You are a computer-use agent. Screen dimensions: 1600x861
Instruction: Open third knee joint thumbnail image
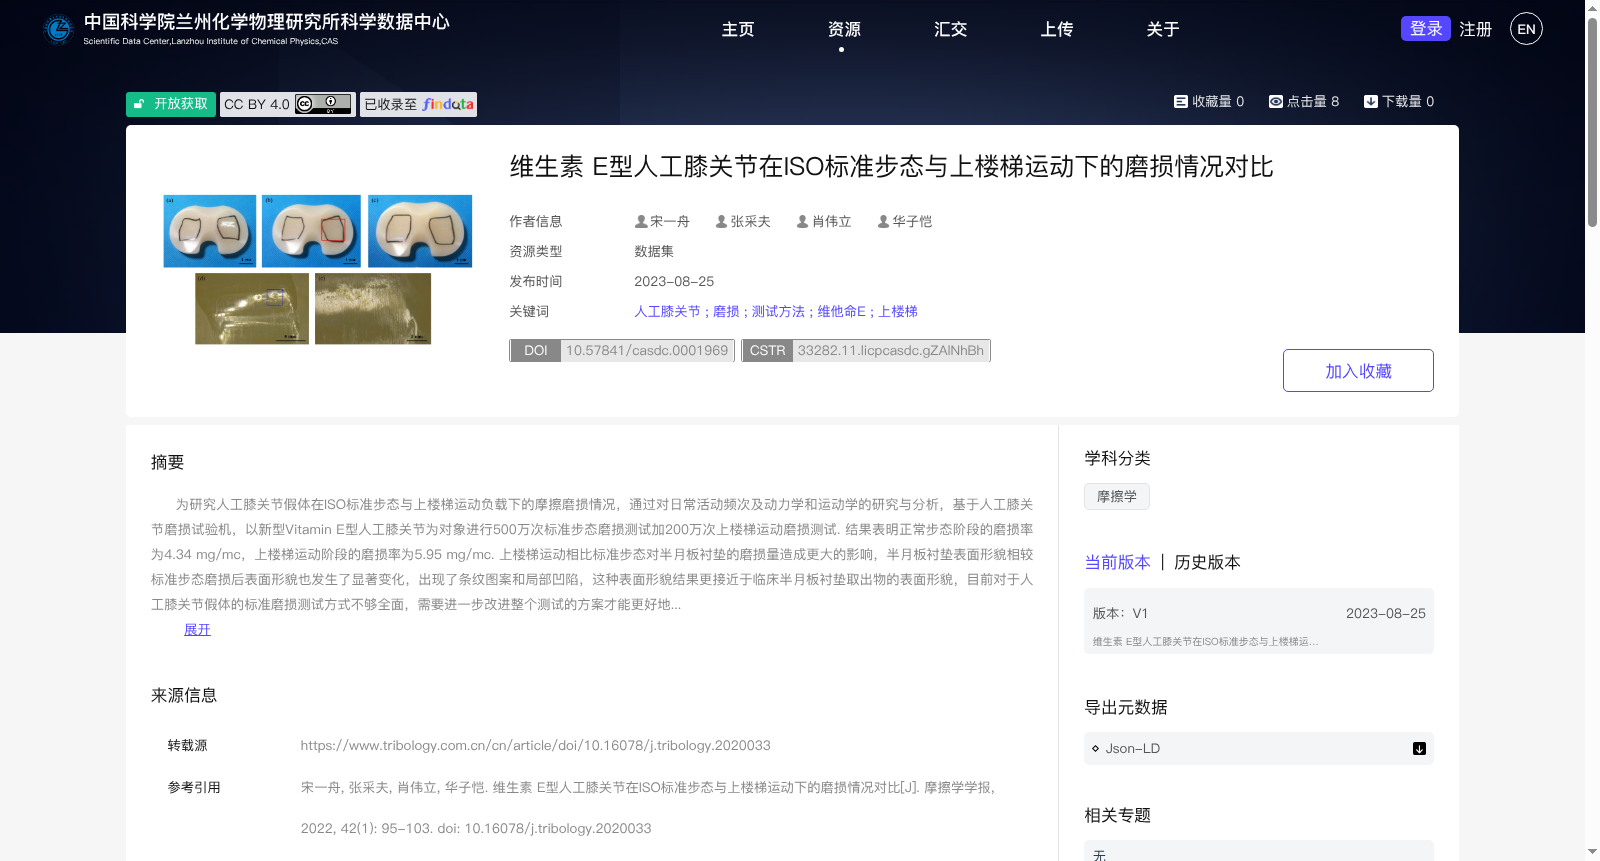(420, 231)
